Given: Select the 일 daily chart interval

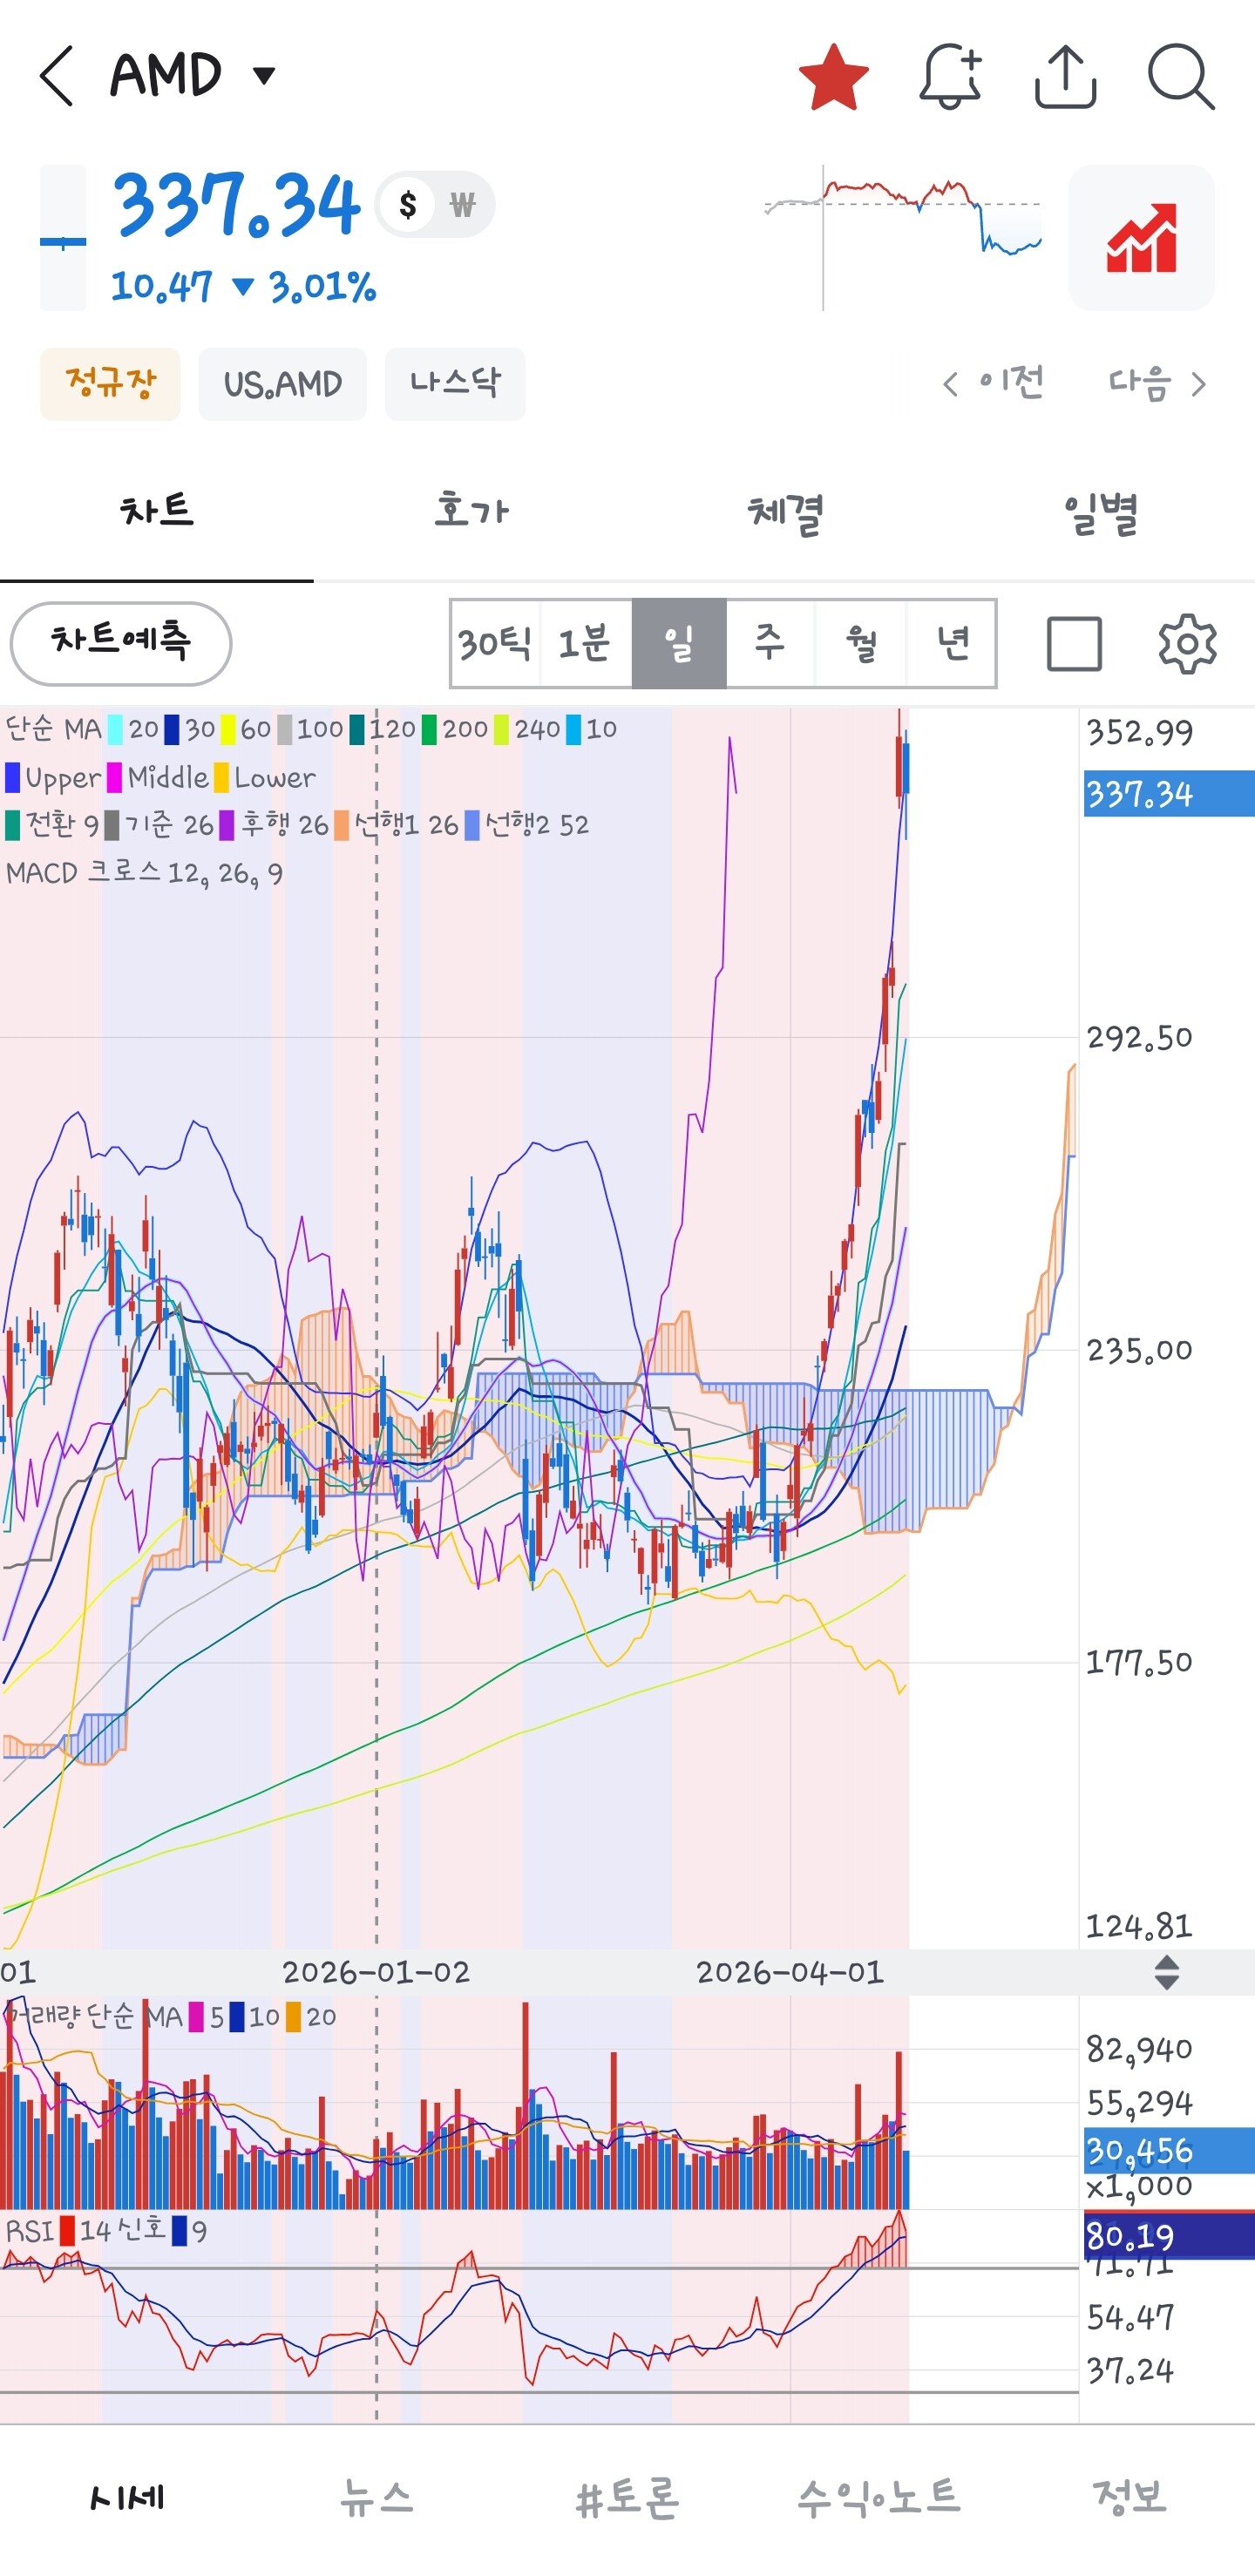Looking at the screenshot, I should pos(679,644).
